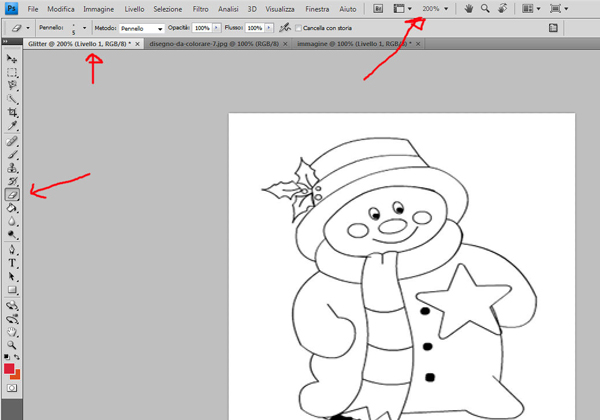
Task: Open the Analisi menu
Action: coord(228,9)
